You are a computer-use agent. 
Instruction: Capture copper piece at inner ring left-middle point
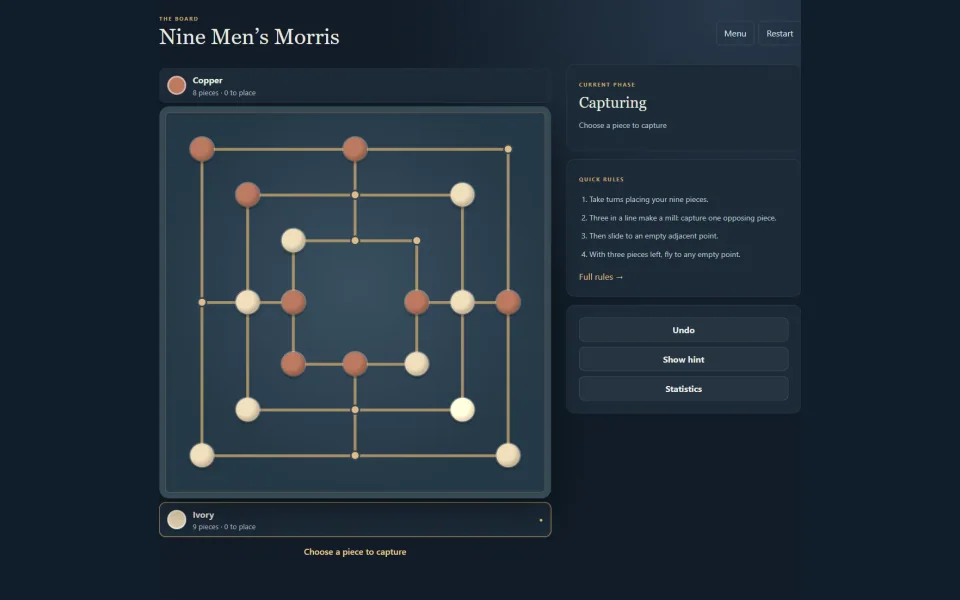293,302
